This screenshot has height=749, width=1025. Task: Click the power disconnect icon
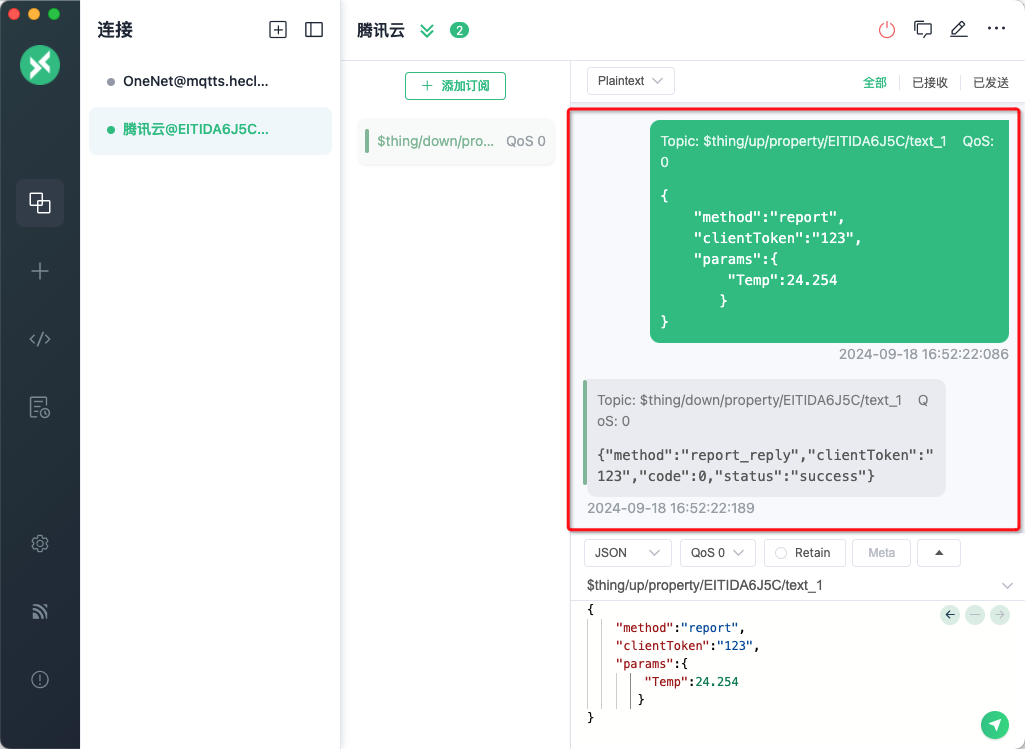click(887, 30)
